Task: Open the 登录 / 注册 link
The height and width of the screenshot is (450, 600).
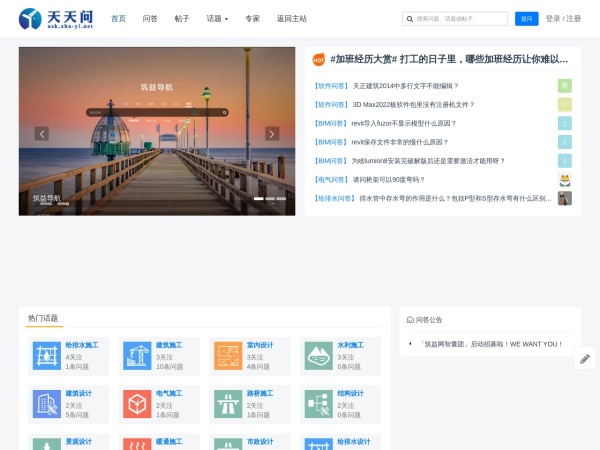Action: (x=563, y=19)
